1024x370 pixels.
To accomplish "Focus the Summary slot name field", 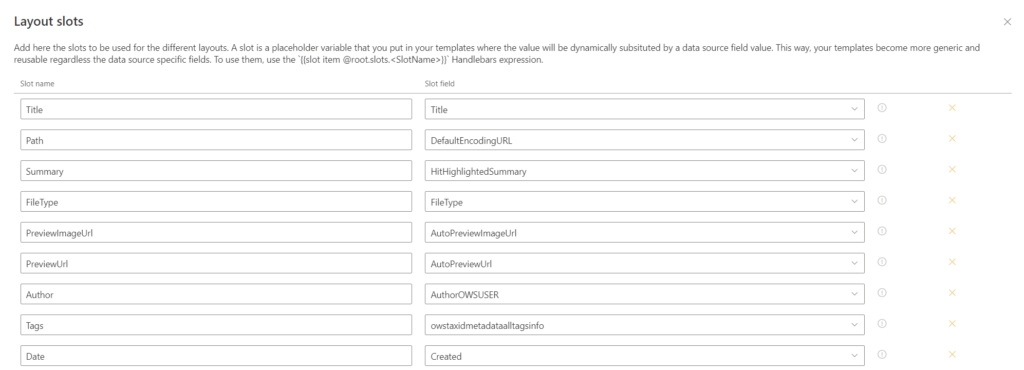I will 216,171.
